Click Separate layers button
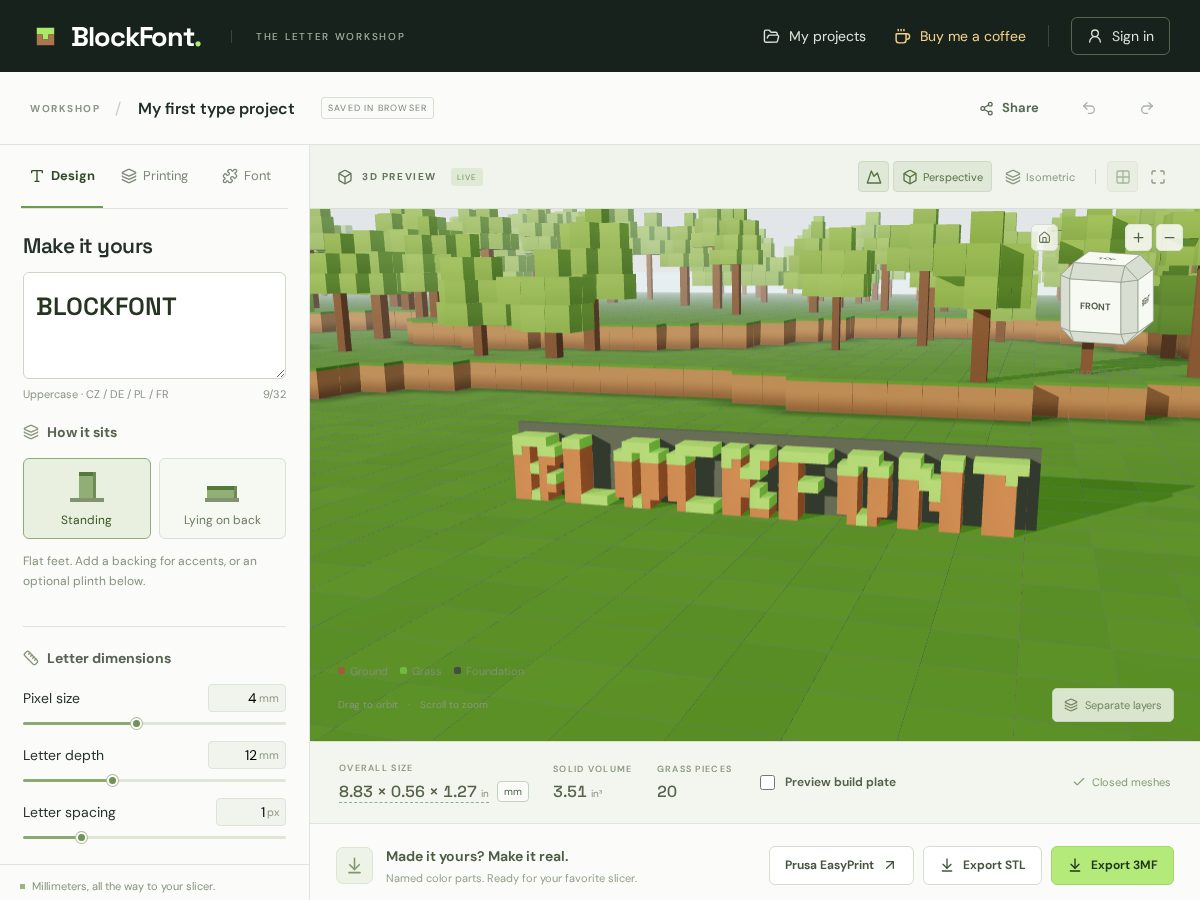The width and height of the screenshot is (1200, 900). click(x=1113, y=705)
